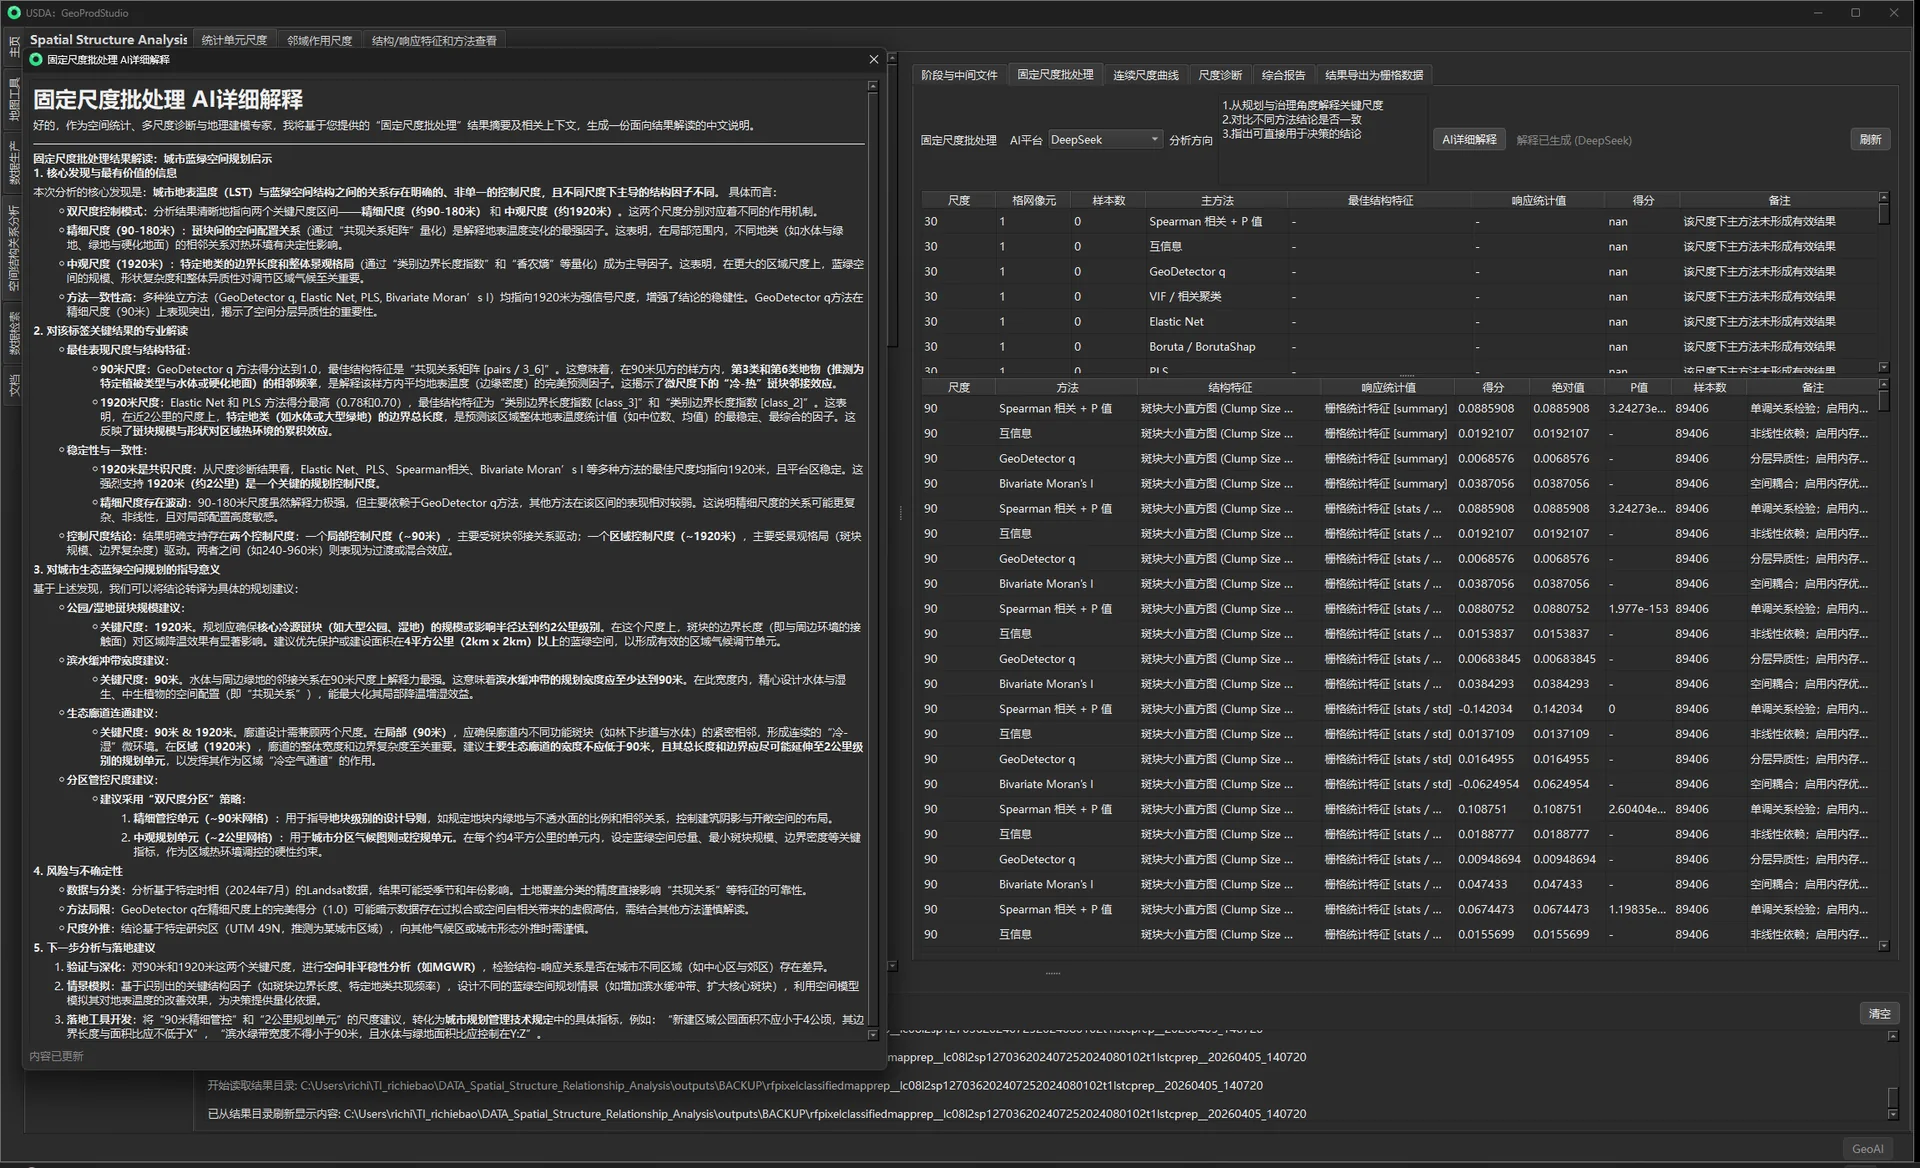
Task: Click the 分析方向 text input box
Action: click(1322, 120)
